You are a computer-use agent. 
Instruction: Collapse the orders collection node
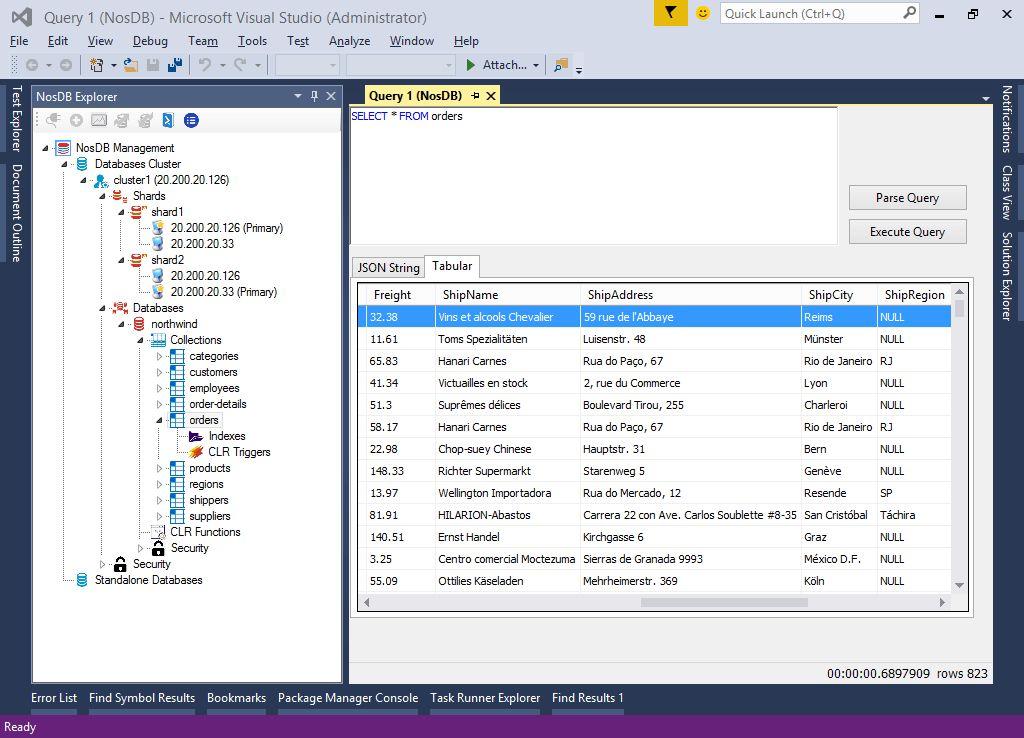(x=159, y=420)
